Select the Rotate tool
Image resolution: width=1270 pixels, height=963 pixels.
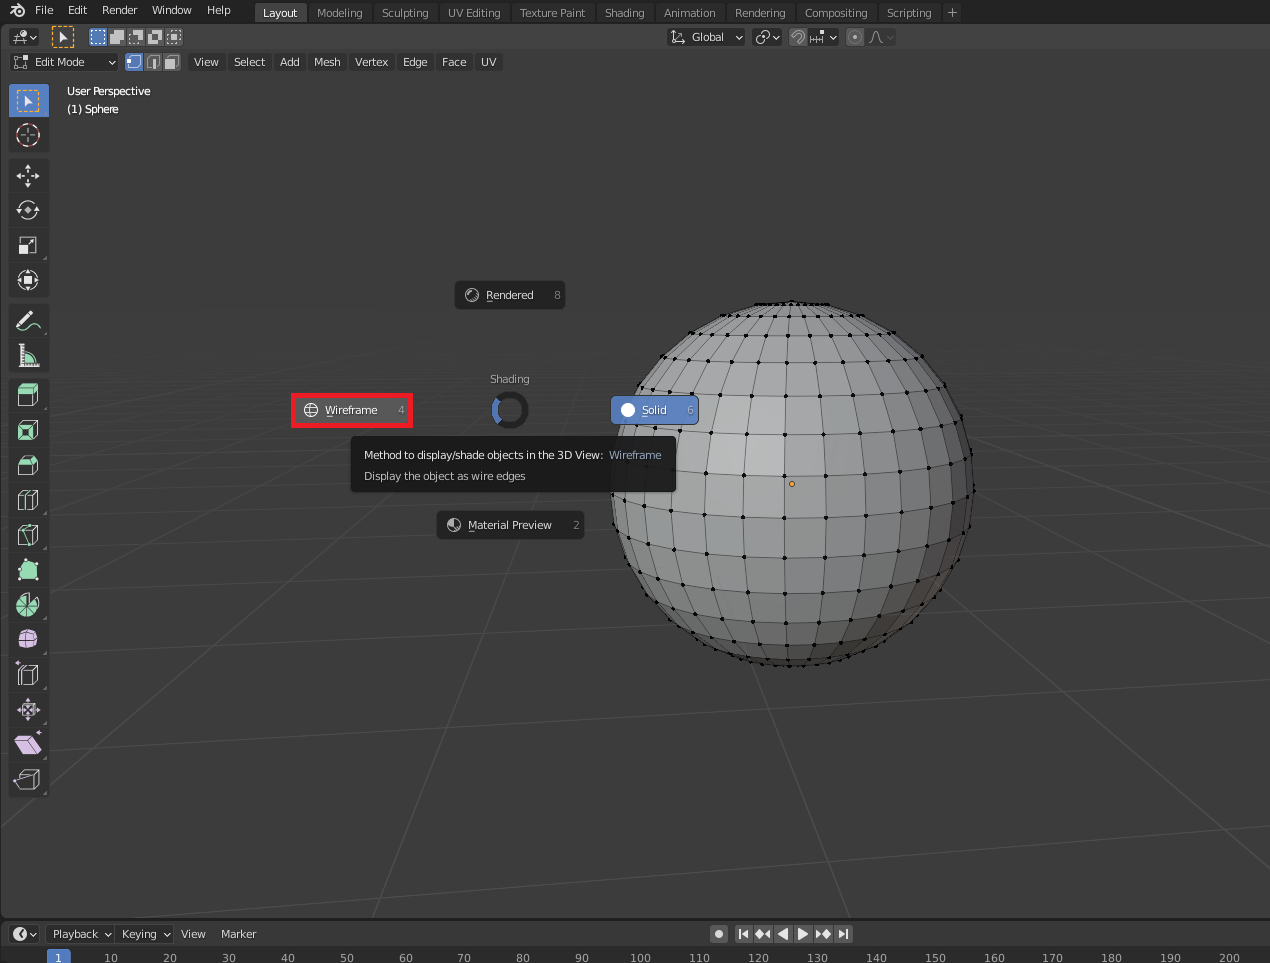(x=28, y=211)
